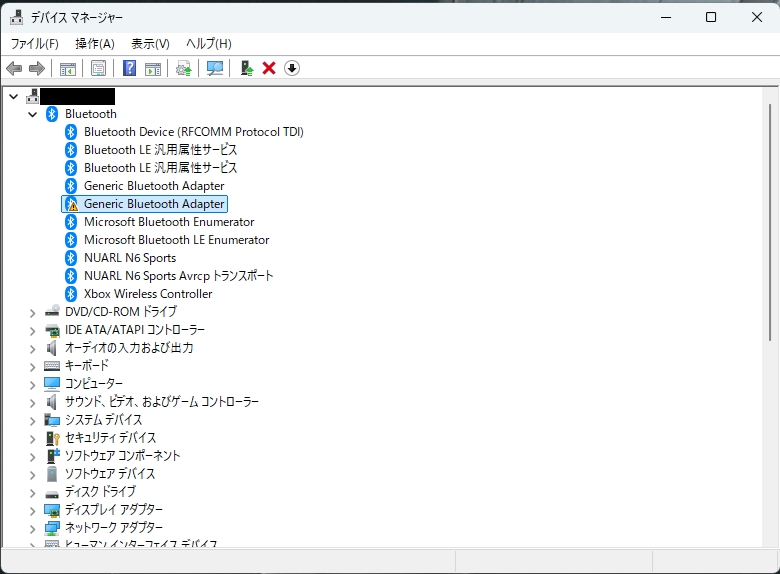This screenshot has height=574, width=780.
Task: Expand the ネットワーク アダプター category
Action: [x=32, y=529]
